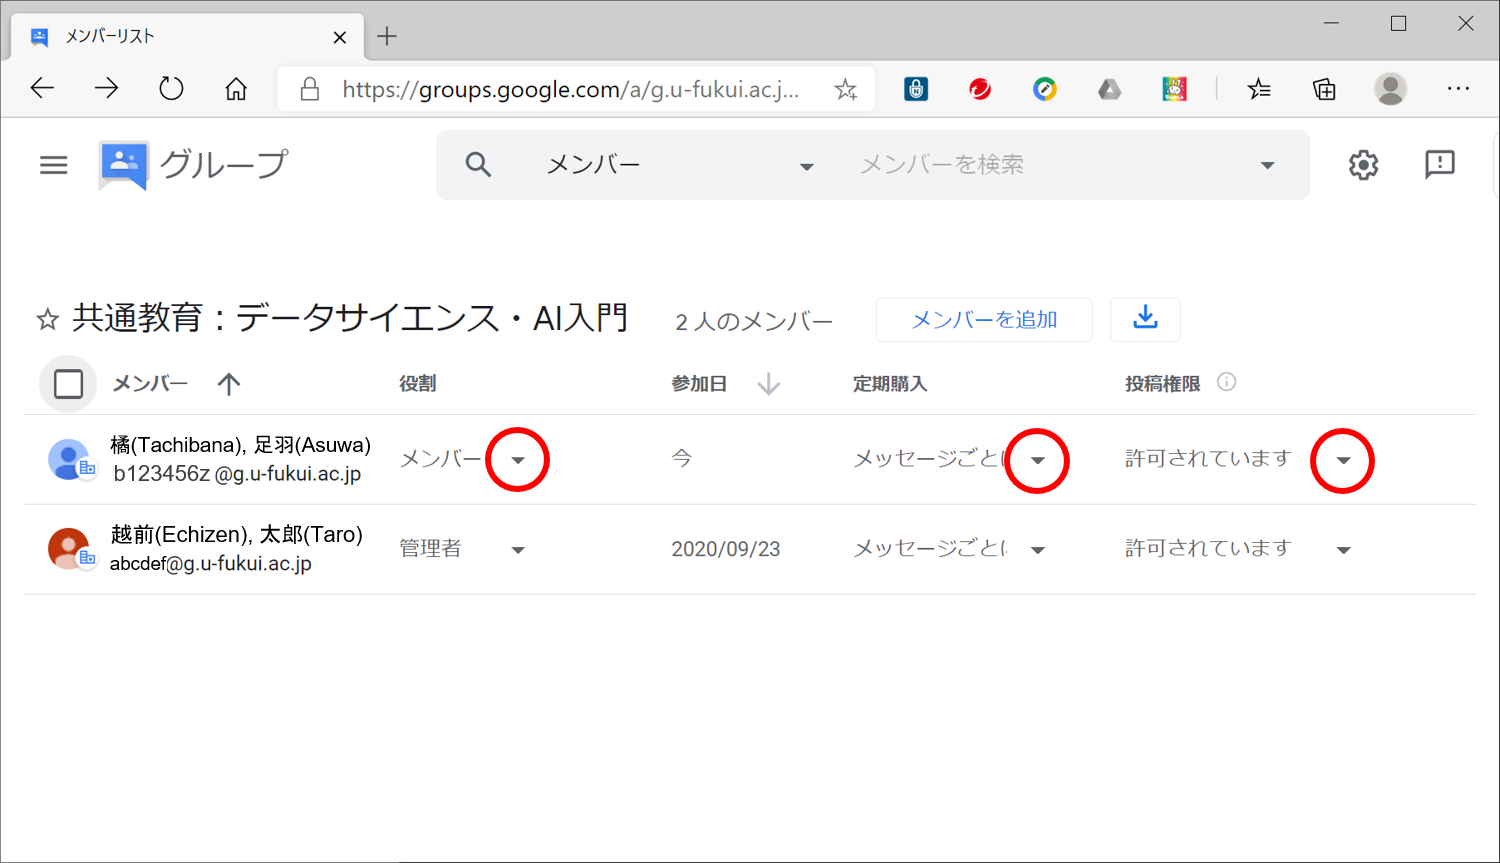The image size is (1500, 863).
Task: Click Tachibana's join date 今
Action: coord(681,459)
